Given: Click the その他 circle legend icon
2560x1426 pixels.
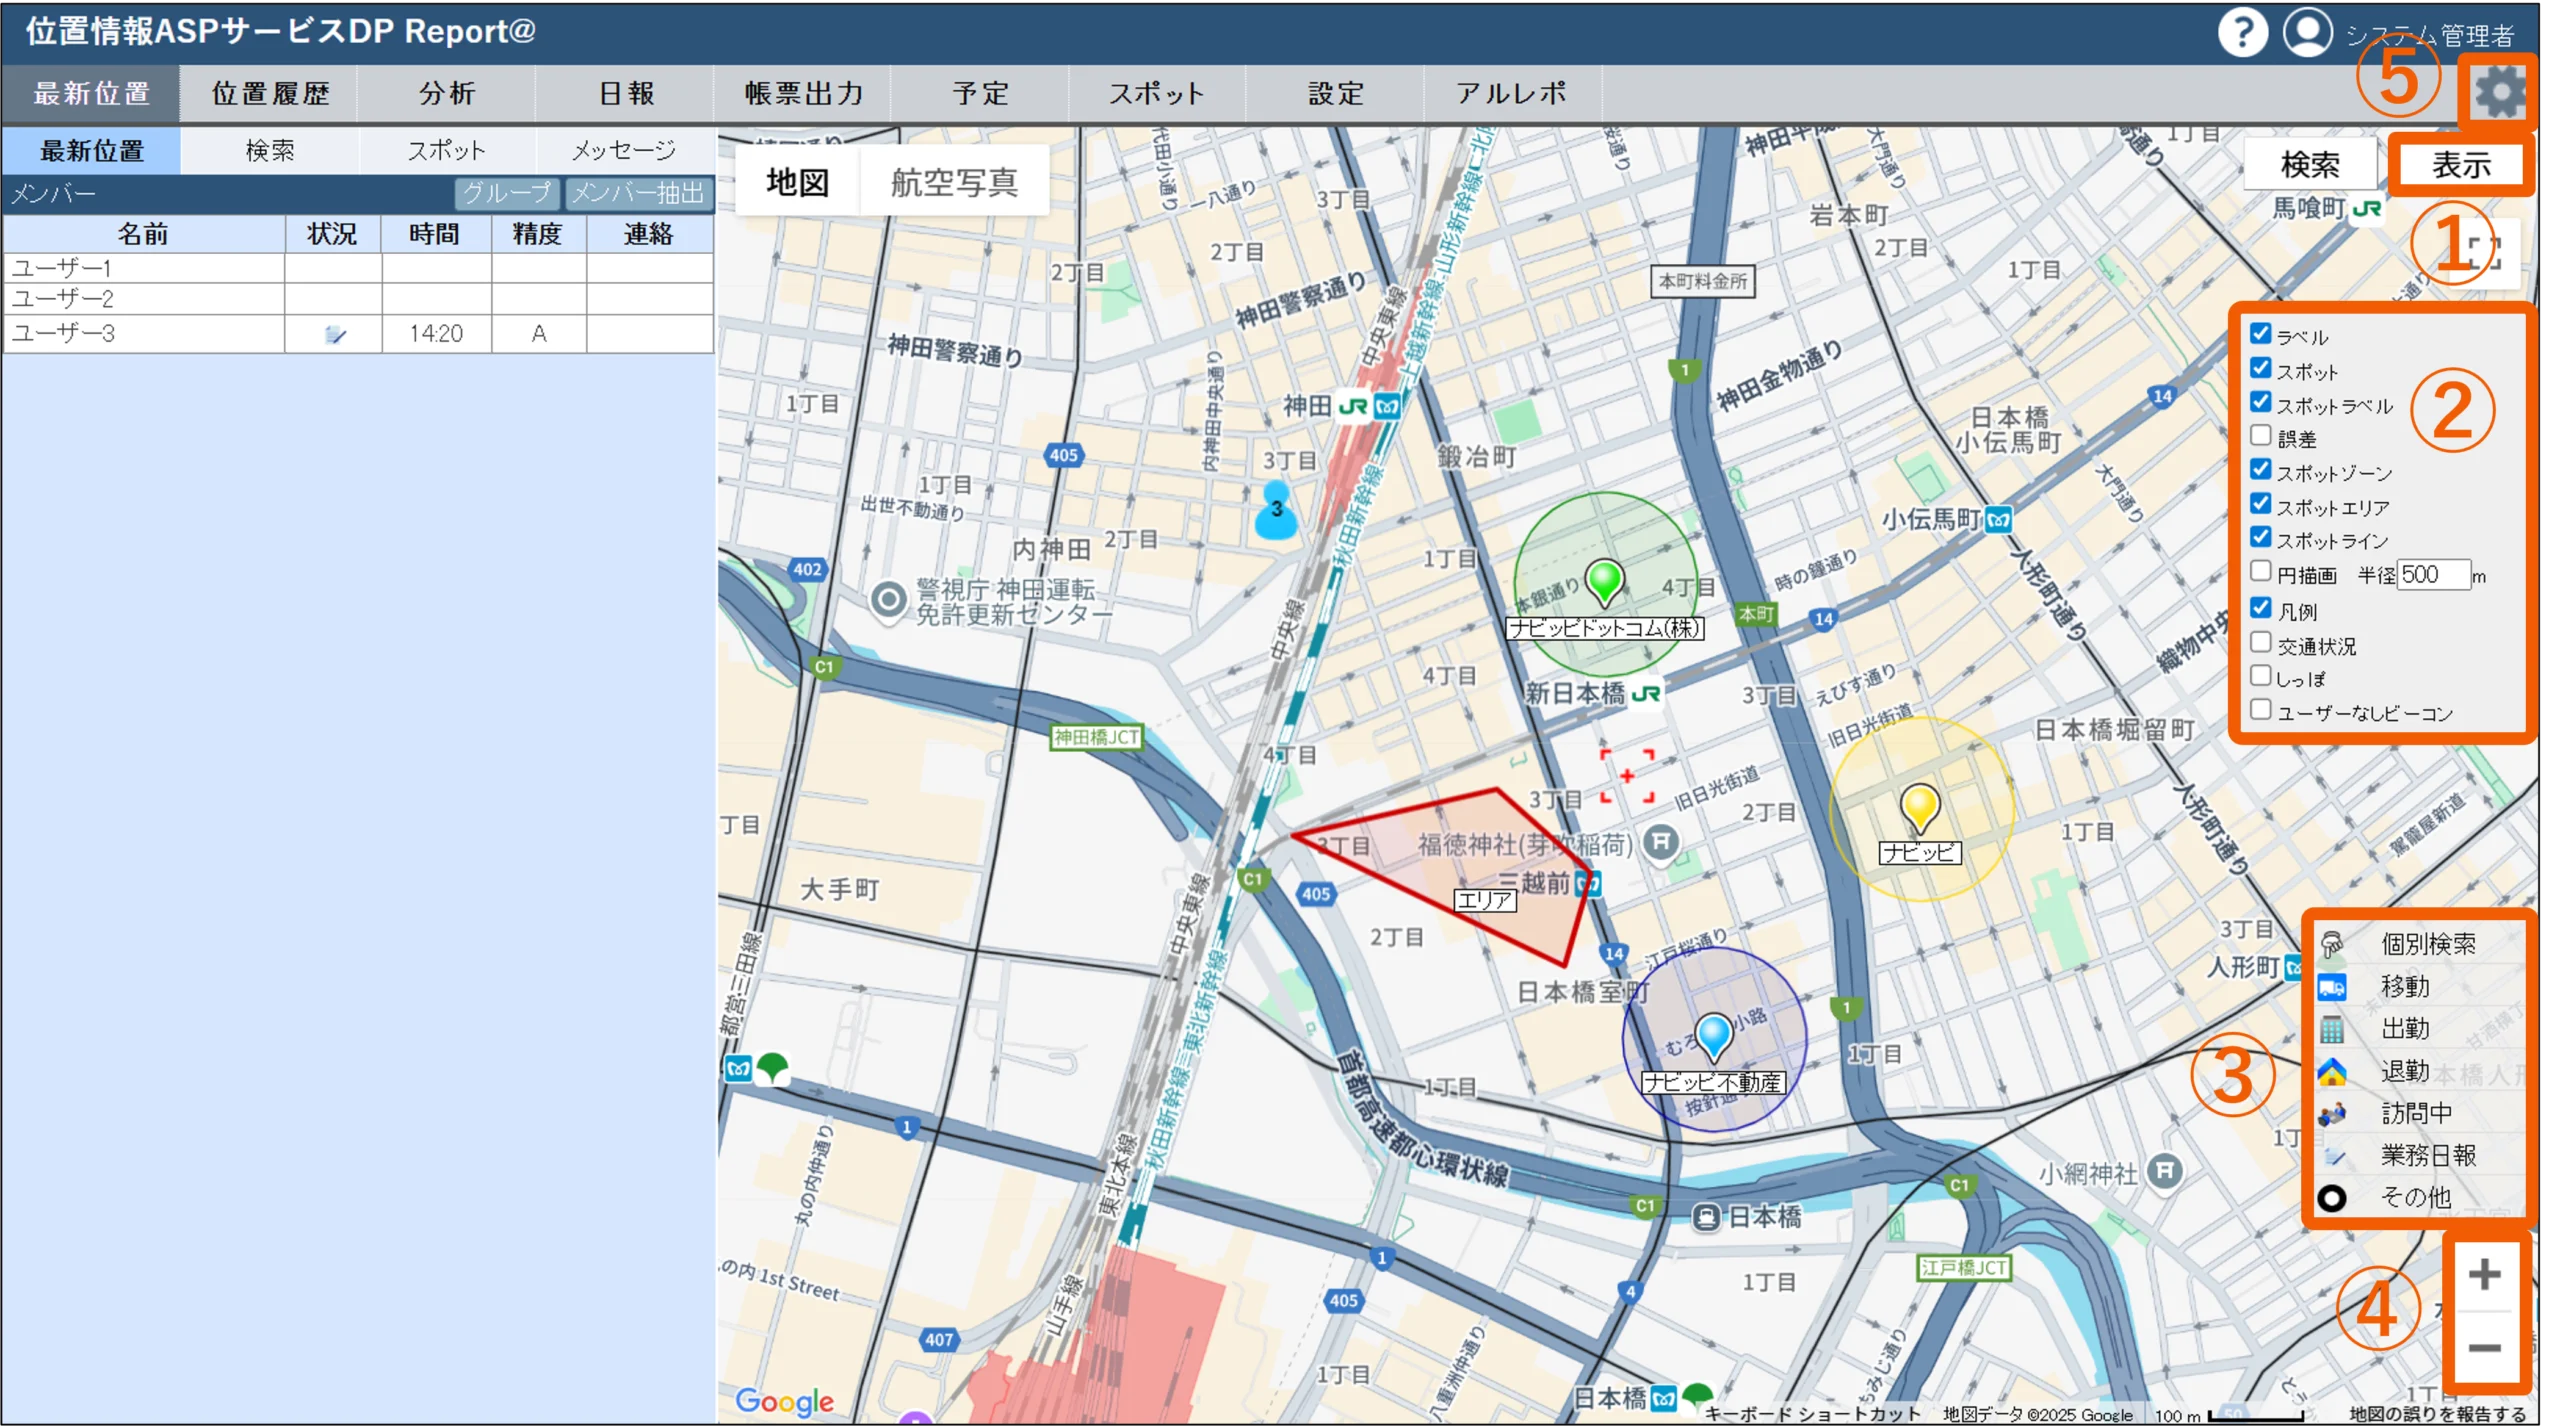Looking at the screenshot, I should (x=2330, y=1197).
